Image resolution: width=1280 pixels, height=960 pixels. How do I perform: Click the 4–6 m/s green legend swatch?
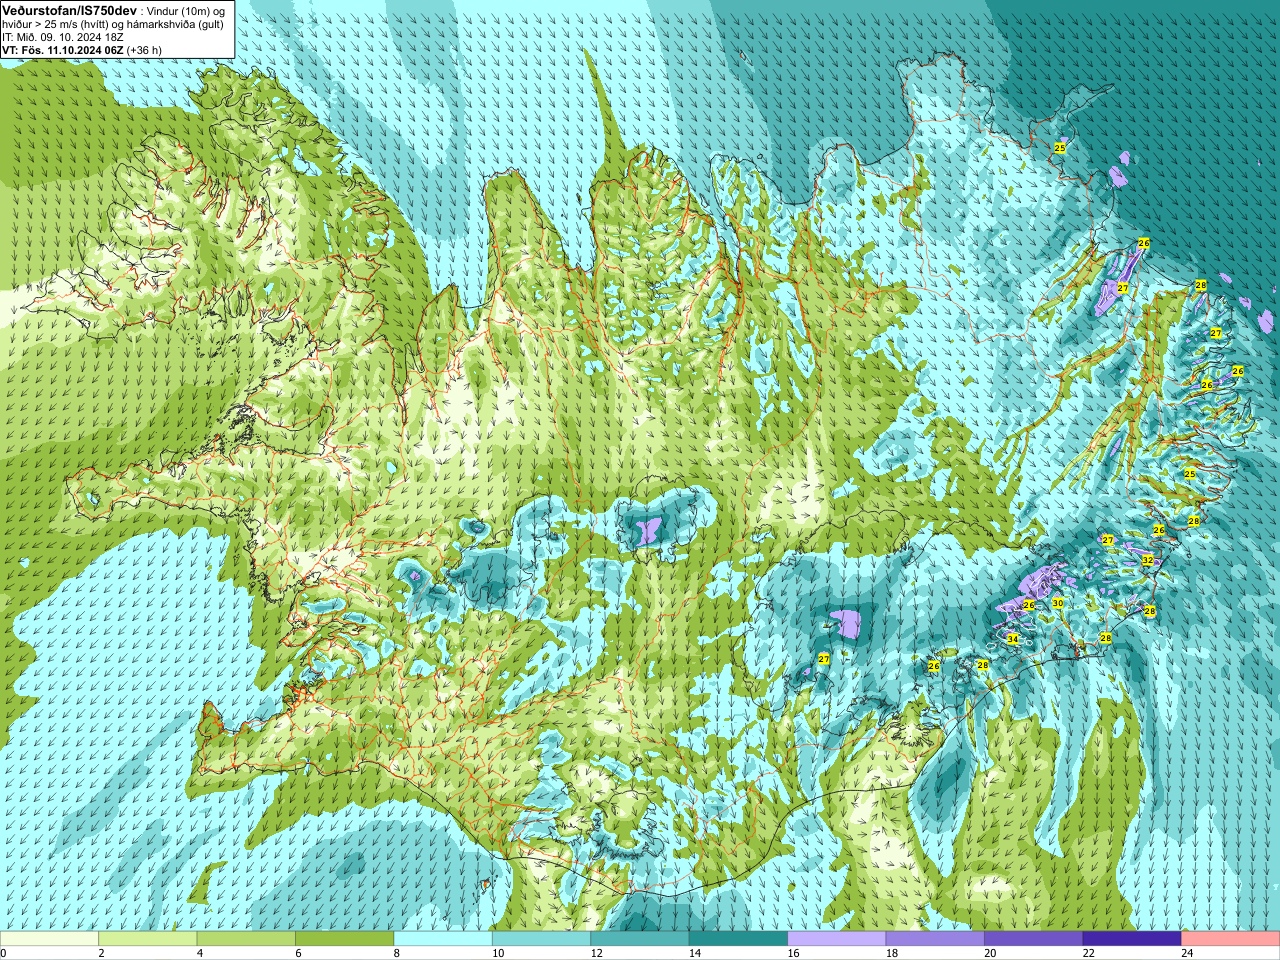tap(246, 939)
